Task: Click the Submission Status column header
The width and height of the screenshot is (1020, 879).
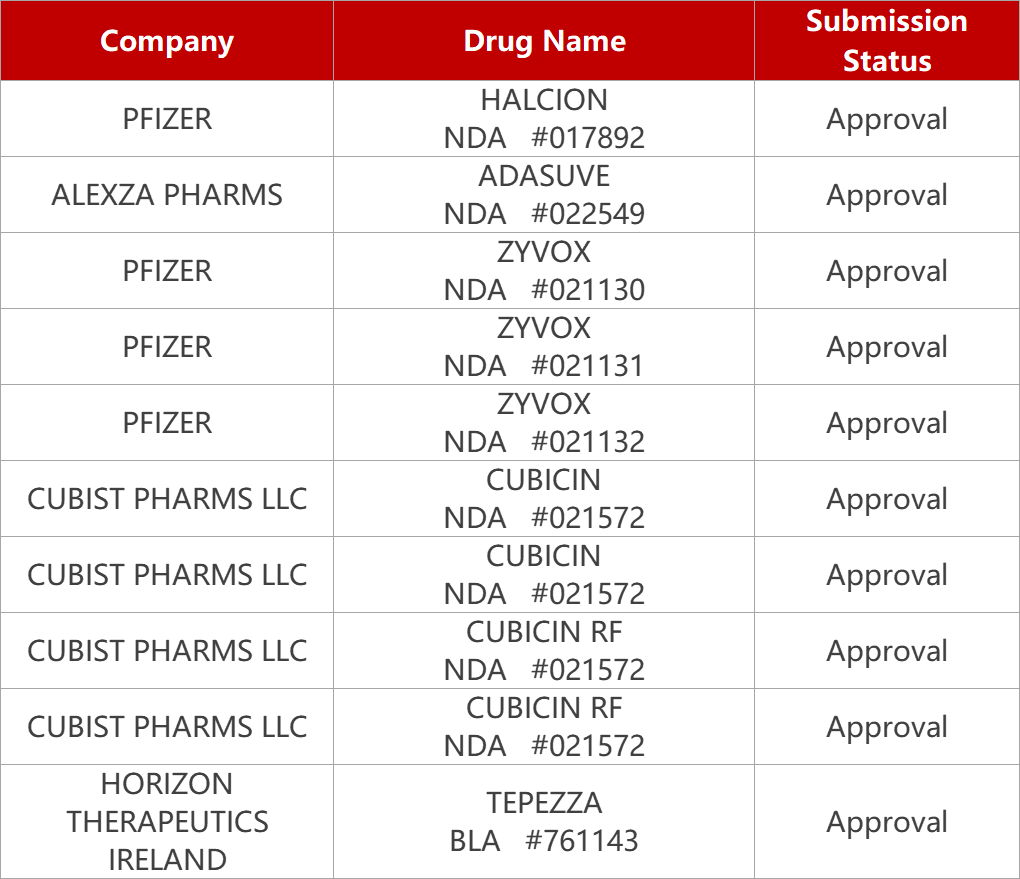Action: tap(886, 41)
